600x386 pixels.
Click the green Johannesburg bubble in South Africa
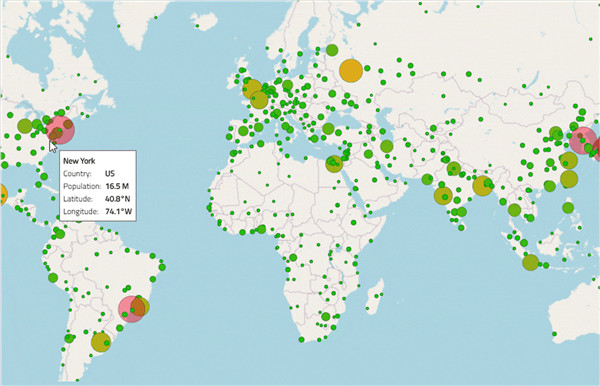coord(326,316)
